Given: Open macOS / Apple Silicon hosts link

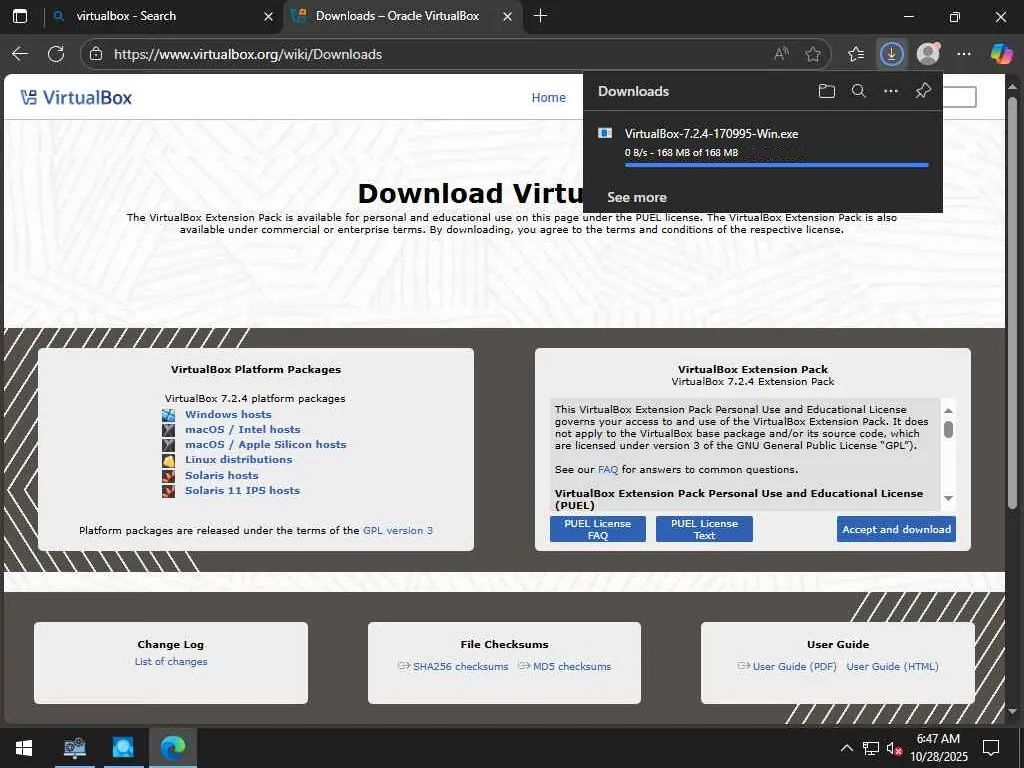Looking at the screenshot, I should 265,444.
